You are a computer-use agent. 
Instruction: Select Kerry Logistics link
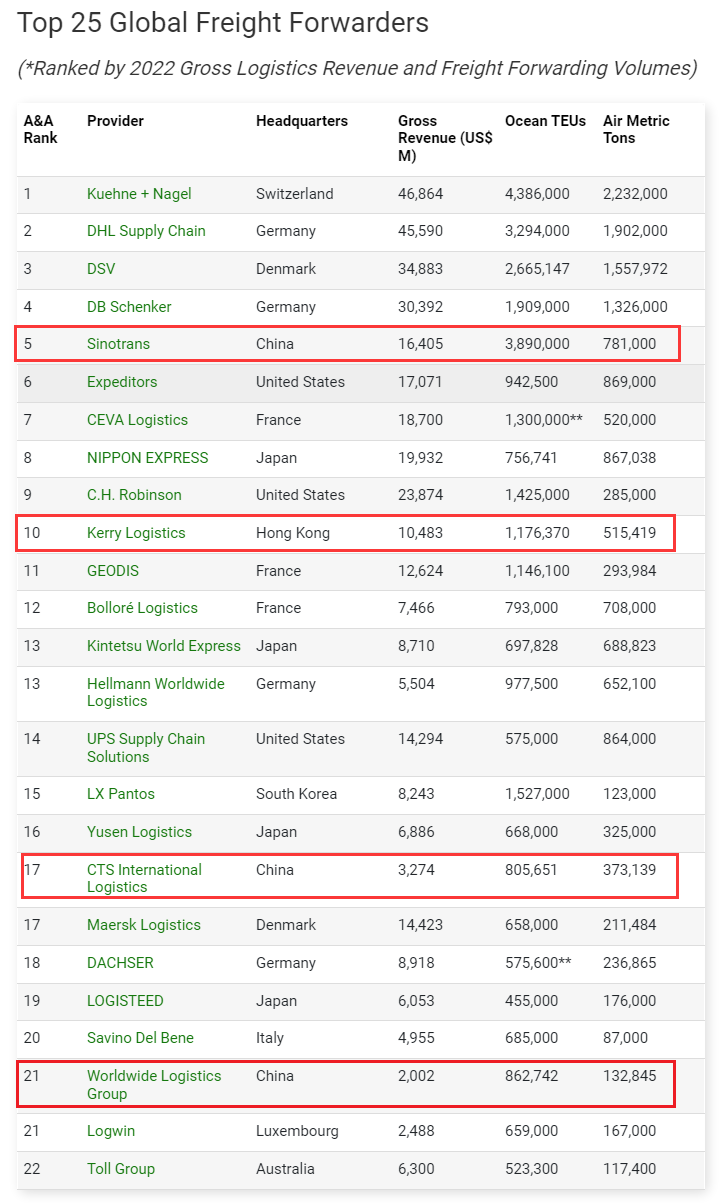click(136, 533)
